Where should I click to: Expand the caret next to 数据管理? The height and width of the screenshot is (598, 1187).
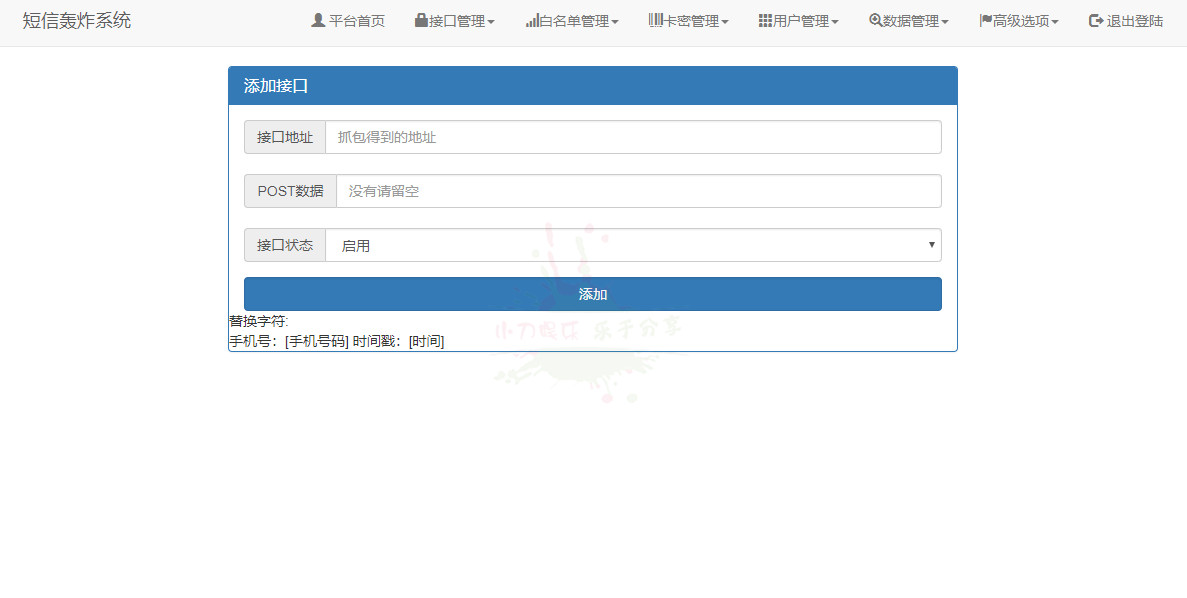point(945,22)
